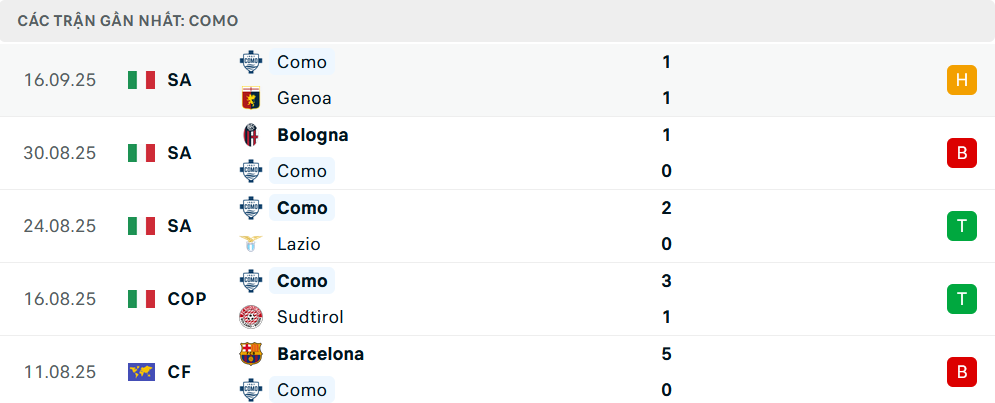
Task: Click the Genoa club crest icon
Action: click(250, 98)
